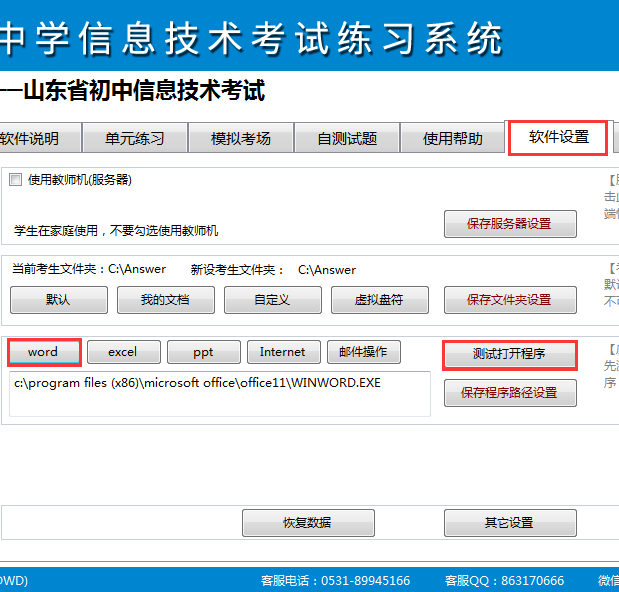Choose 我的文档 as answer folder
The image size is (619, 592).
point(164,300)
